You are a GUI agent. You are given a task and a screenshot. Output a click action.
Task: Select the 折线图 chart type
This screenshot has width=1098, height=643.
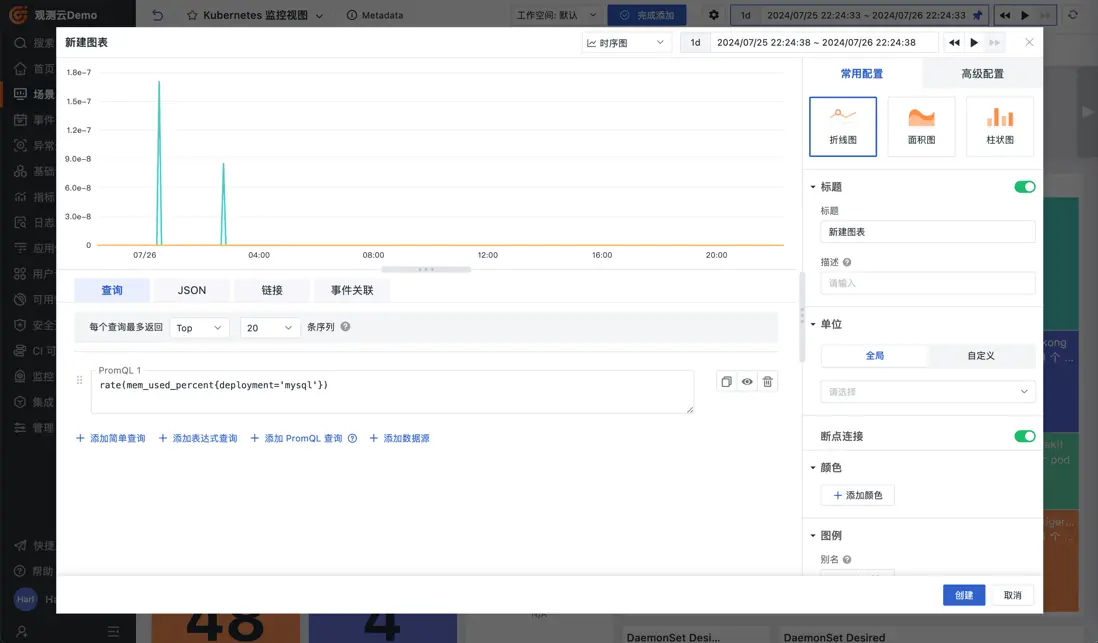[x=842, y=126]
